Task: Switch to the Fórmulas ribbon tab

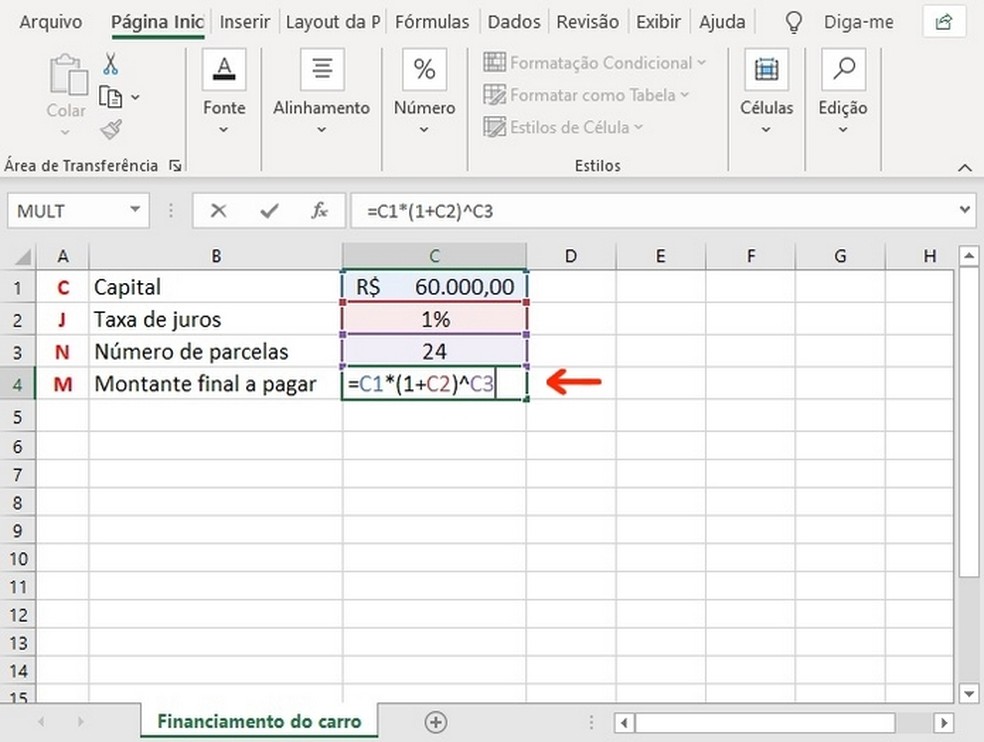Action: point(432,21)
